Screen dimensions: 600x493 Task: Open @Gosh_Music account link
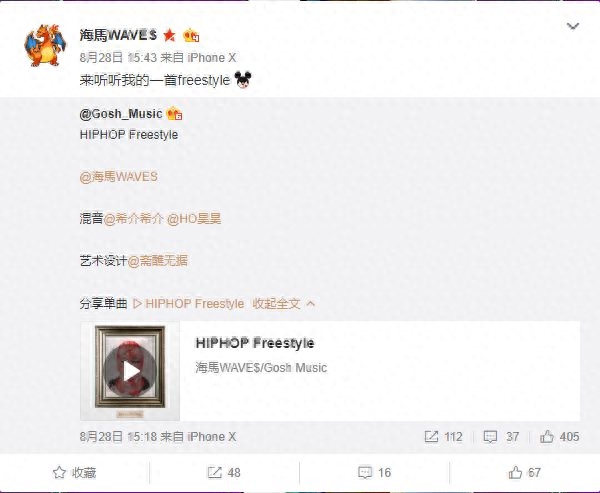click(x=121, y=114)
